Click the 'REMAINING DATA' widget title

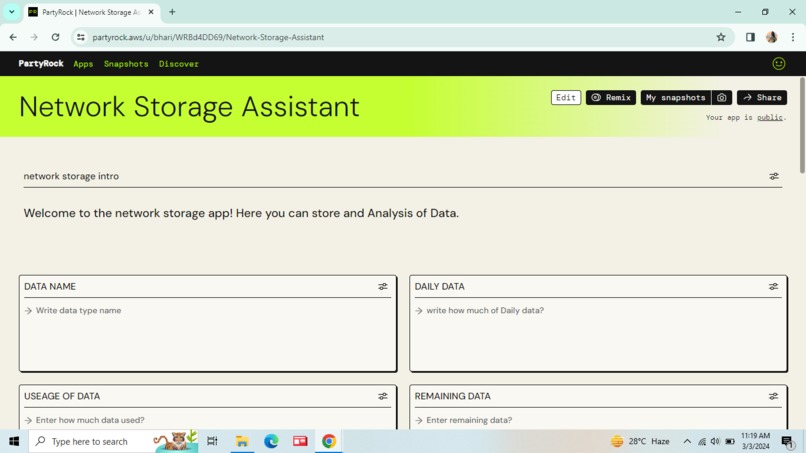pyautogui.click(x=452, y=396)
